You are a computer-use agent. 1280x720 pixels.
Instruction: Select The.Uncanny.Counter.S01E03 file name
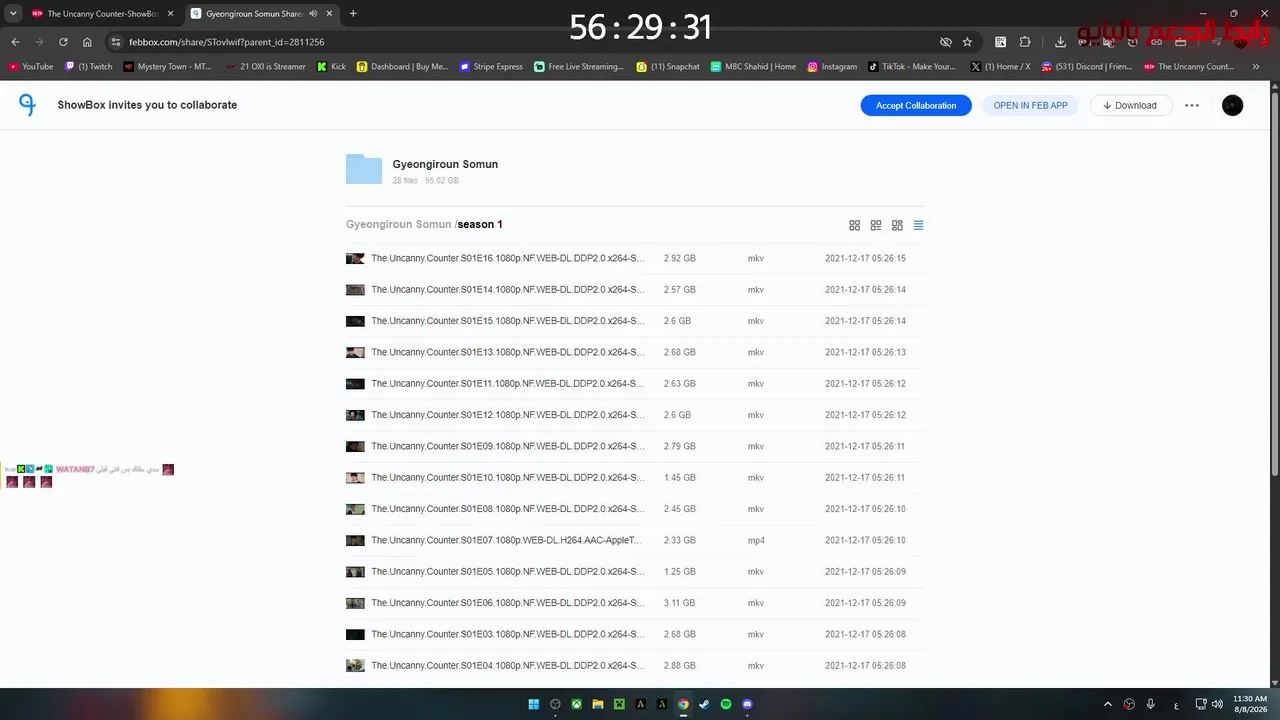tap(508, 634)
